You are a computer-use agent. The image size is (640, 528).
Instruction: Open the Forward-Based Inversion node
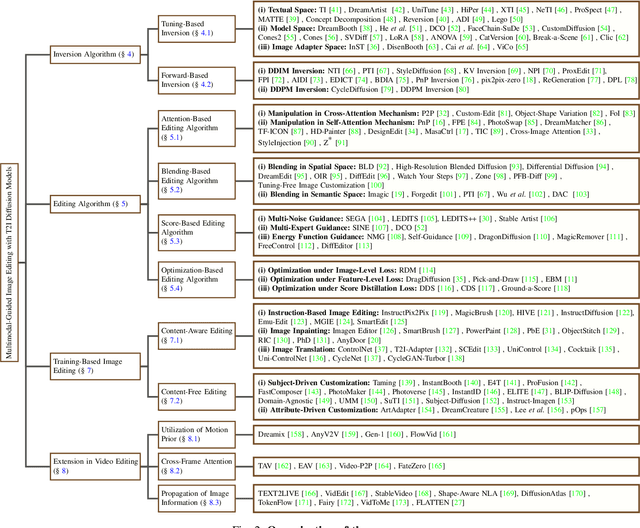197,80
